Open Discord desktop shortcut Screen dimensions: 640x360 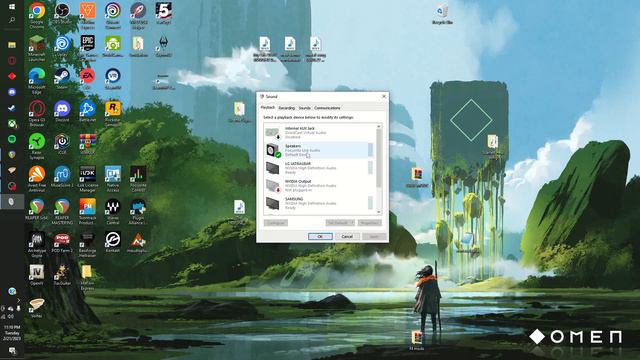click(62, 111)
